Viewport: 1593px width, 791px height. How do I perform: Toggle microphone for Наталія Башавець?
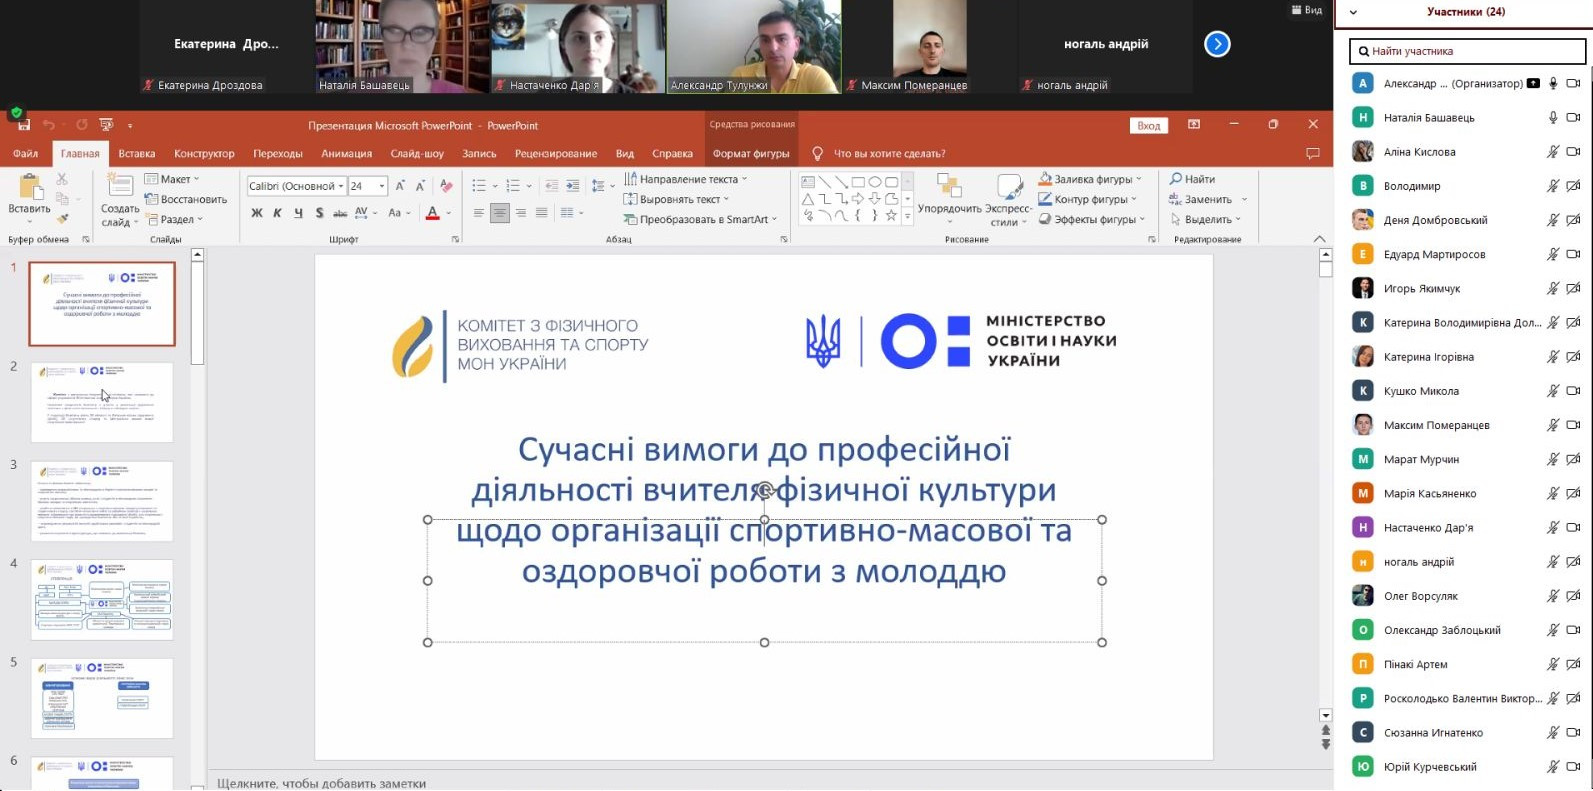pos(1553,118)
